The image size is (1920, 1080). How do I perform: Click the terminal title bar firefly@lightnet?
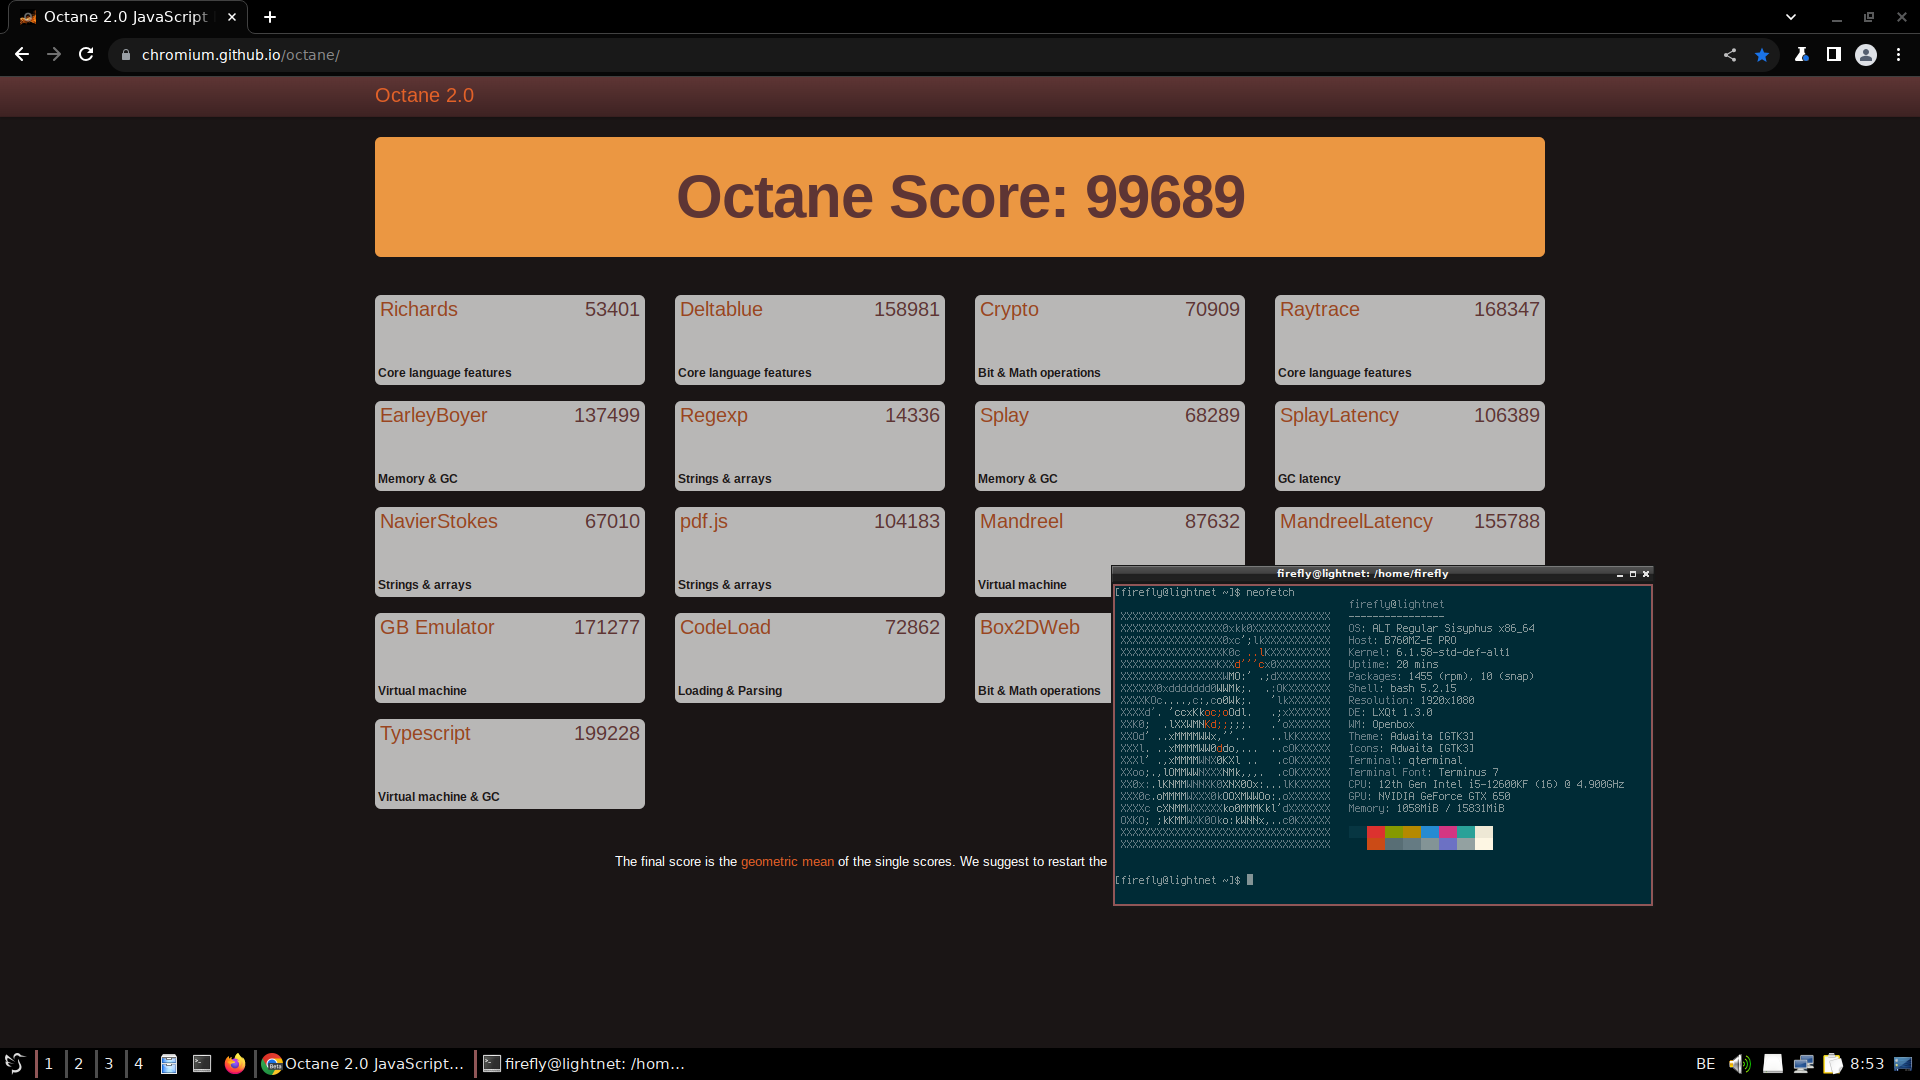pyautogui.click(x=1362, y=574)
